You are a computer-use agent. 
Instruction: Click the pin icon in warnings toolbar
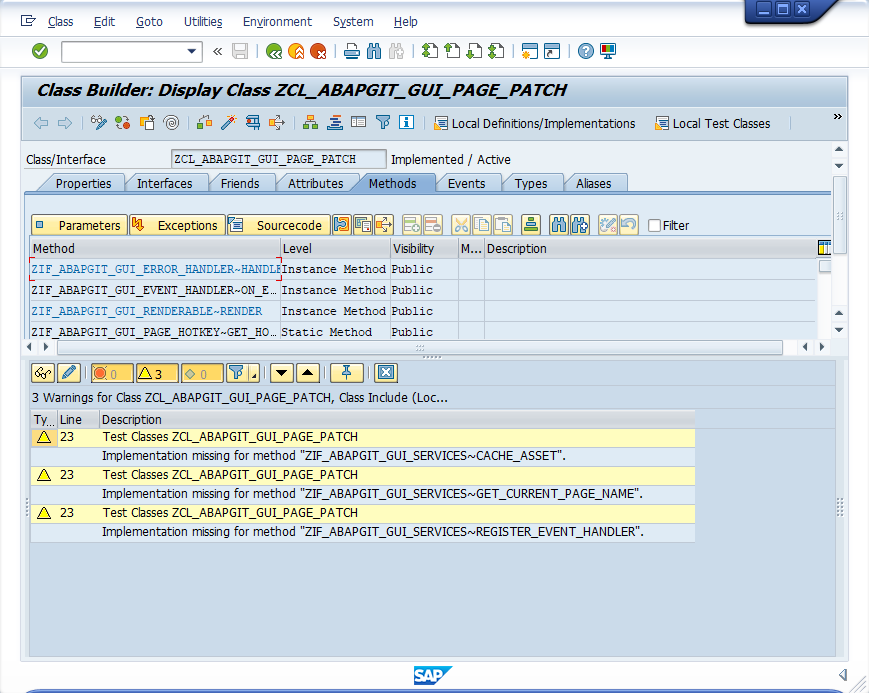[x=346, y=373]
